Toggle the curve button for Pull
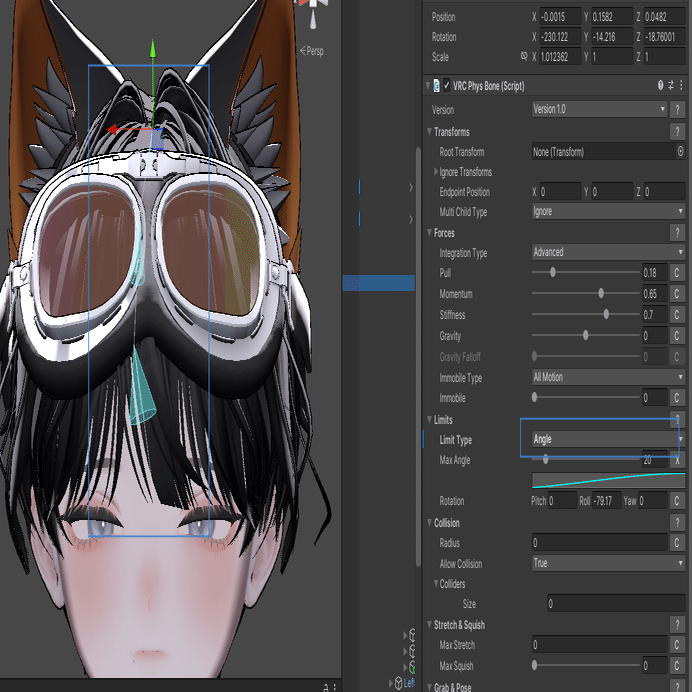The height and width of the screenshot is (692, 692). (677, 272)
